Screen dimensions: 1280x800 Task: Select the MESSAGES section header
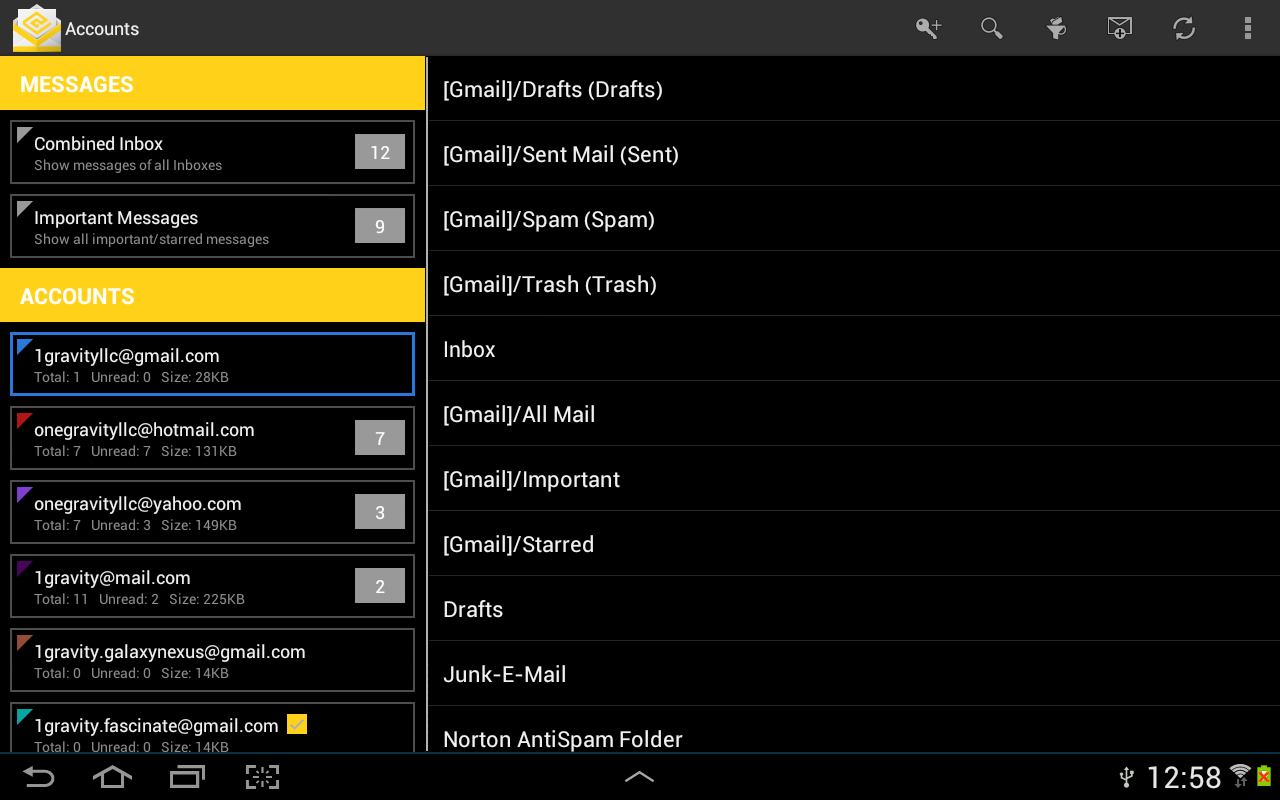tap(76, 84)
